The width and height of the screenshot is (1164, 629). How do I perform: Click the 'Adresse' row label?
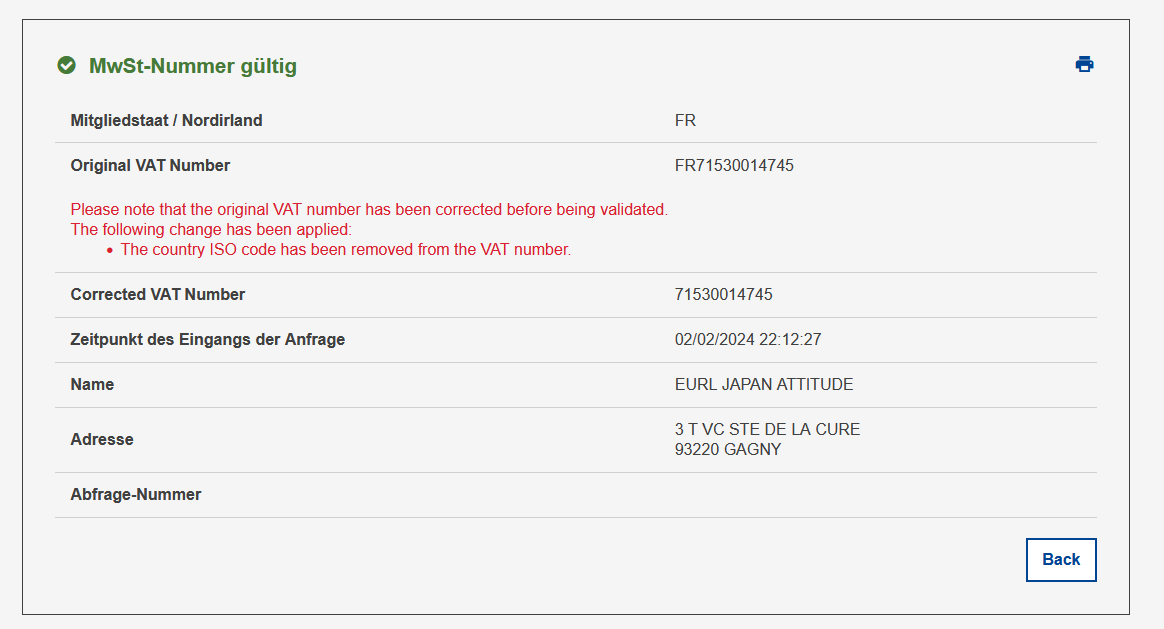point(102,440)
